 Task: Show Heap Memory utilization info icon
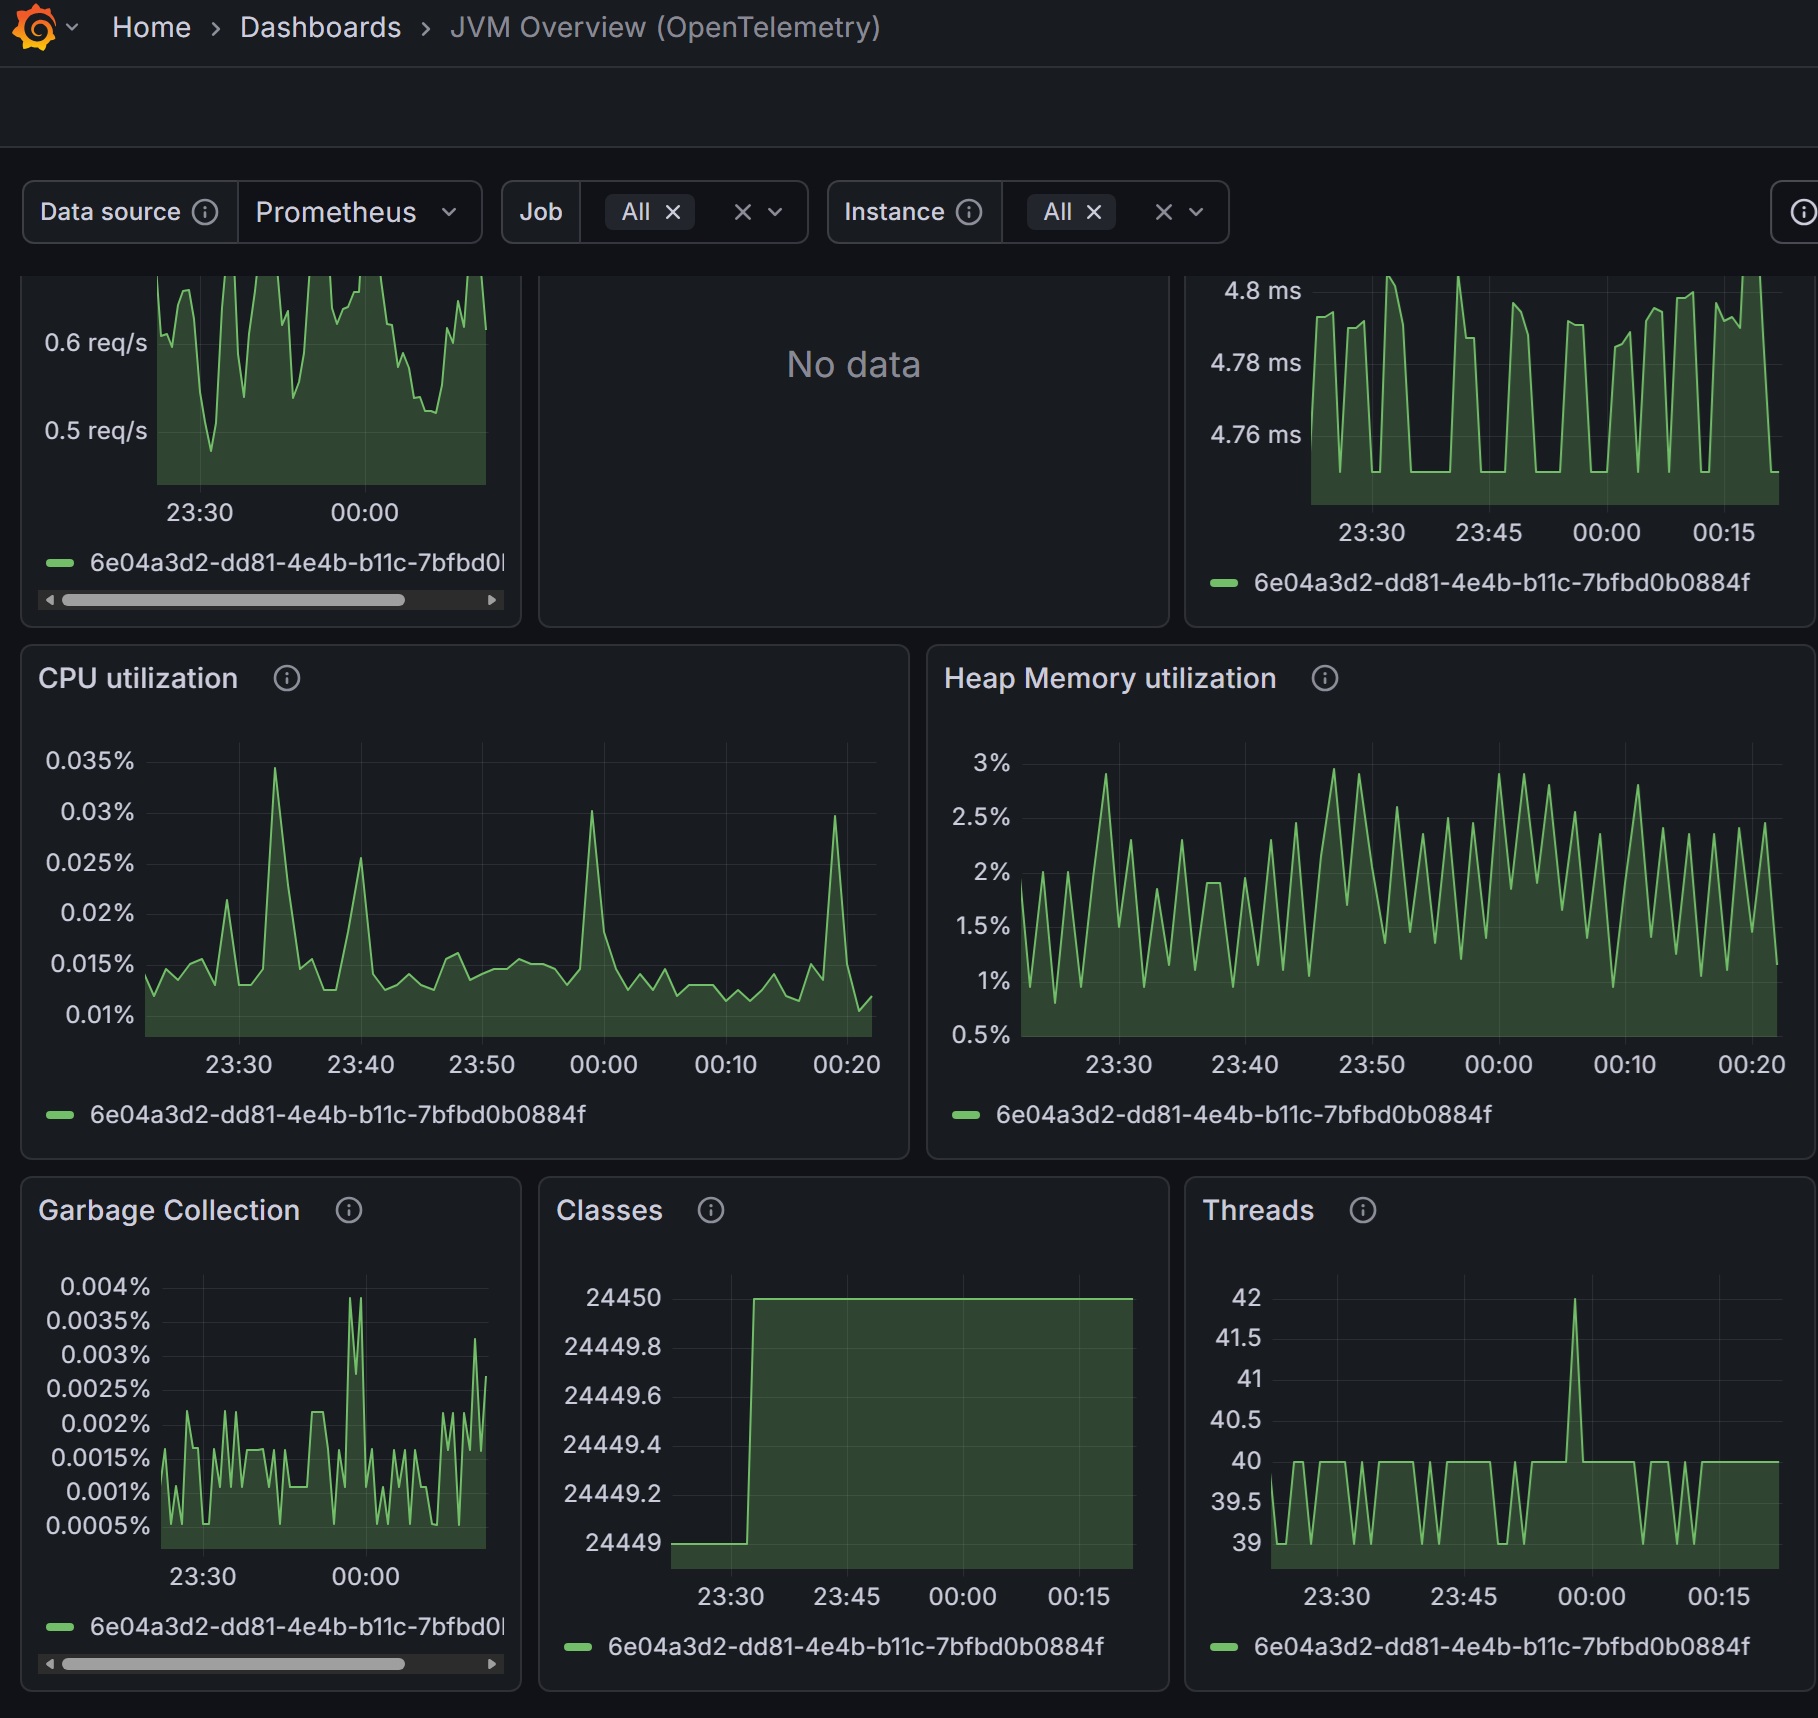click(1325, 679)
